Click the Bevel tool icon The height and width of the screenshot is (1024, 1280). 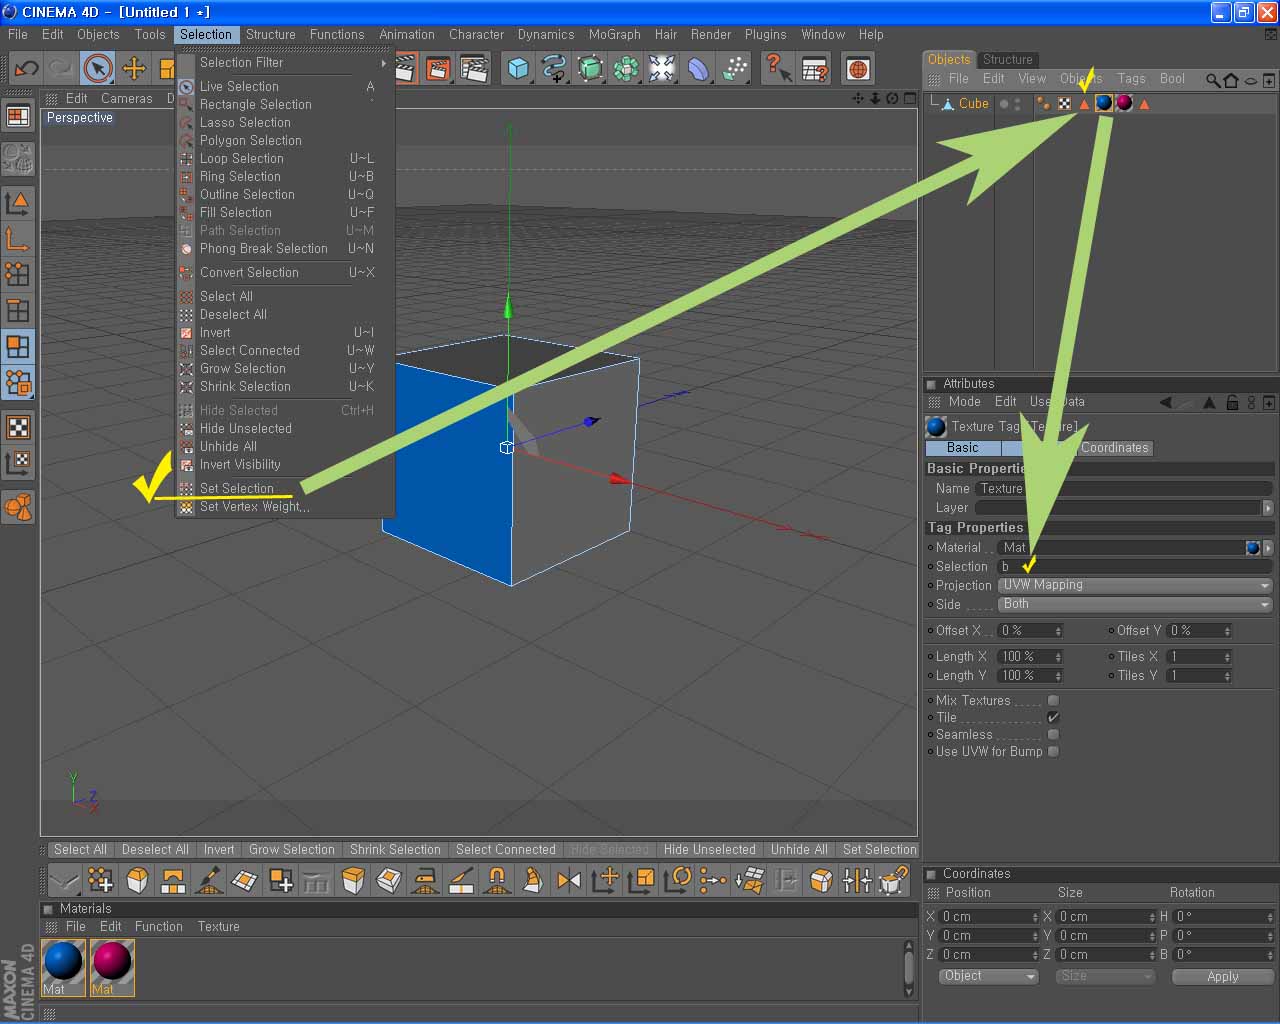137,880
